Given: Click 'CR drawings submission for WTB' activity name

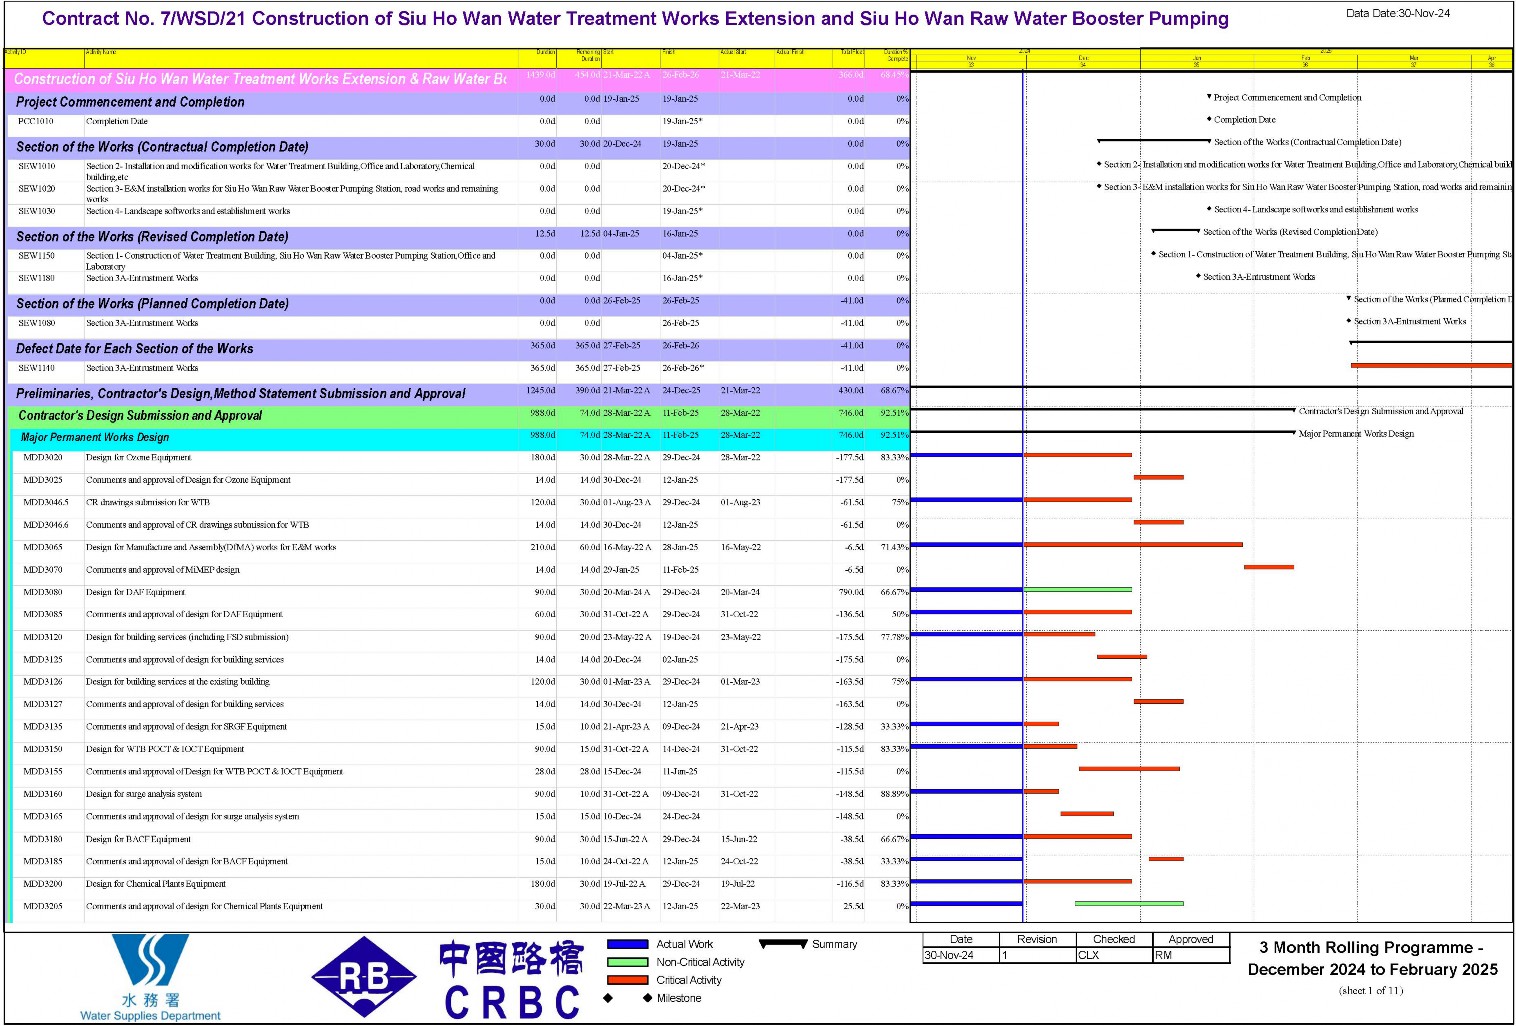Looking at the screenshot, I should [148, 503].
